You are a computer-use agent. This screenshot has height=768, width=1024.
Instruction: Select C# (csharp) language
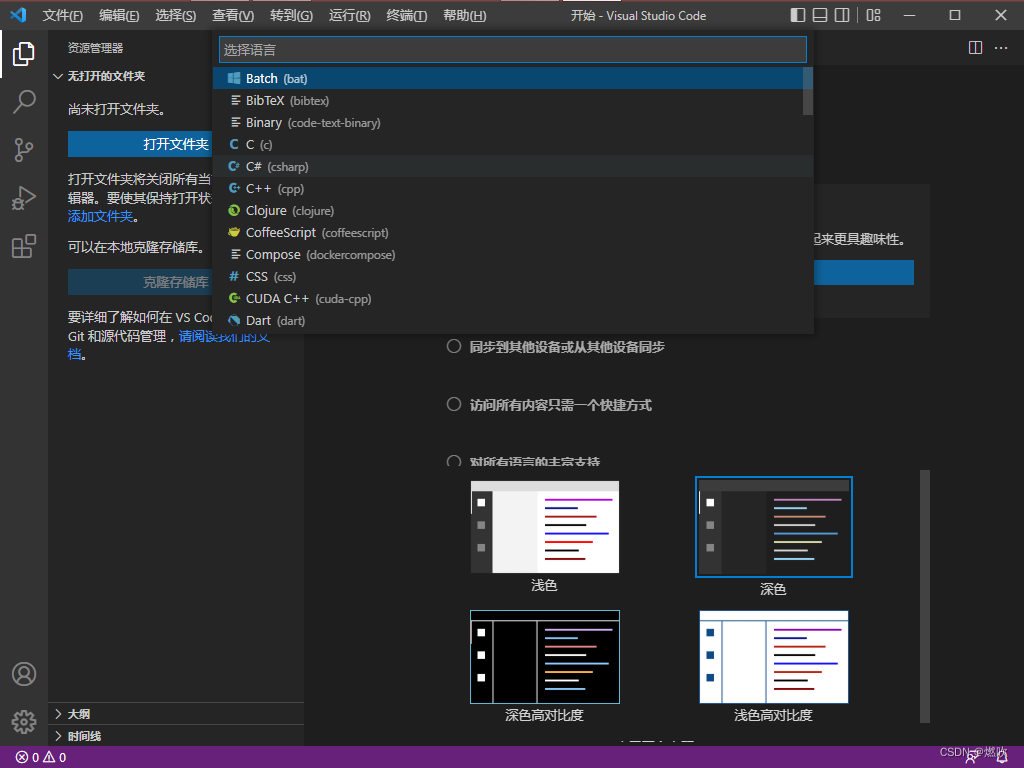coord(513,167)
